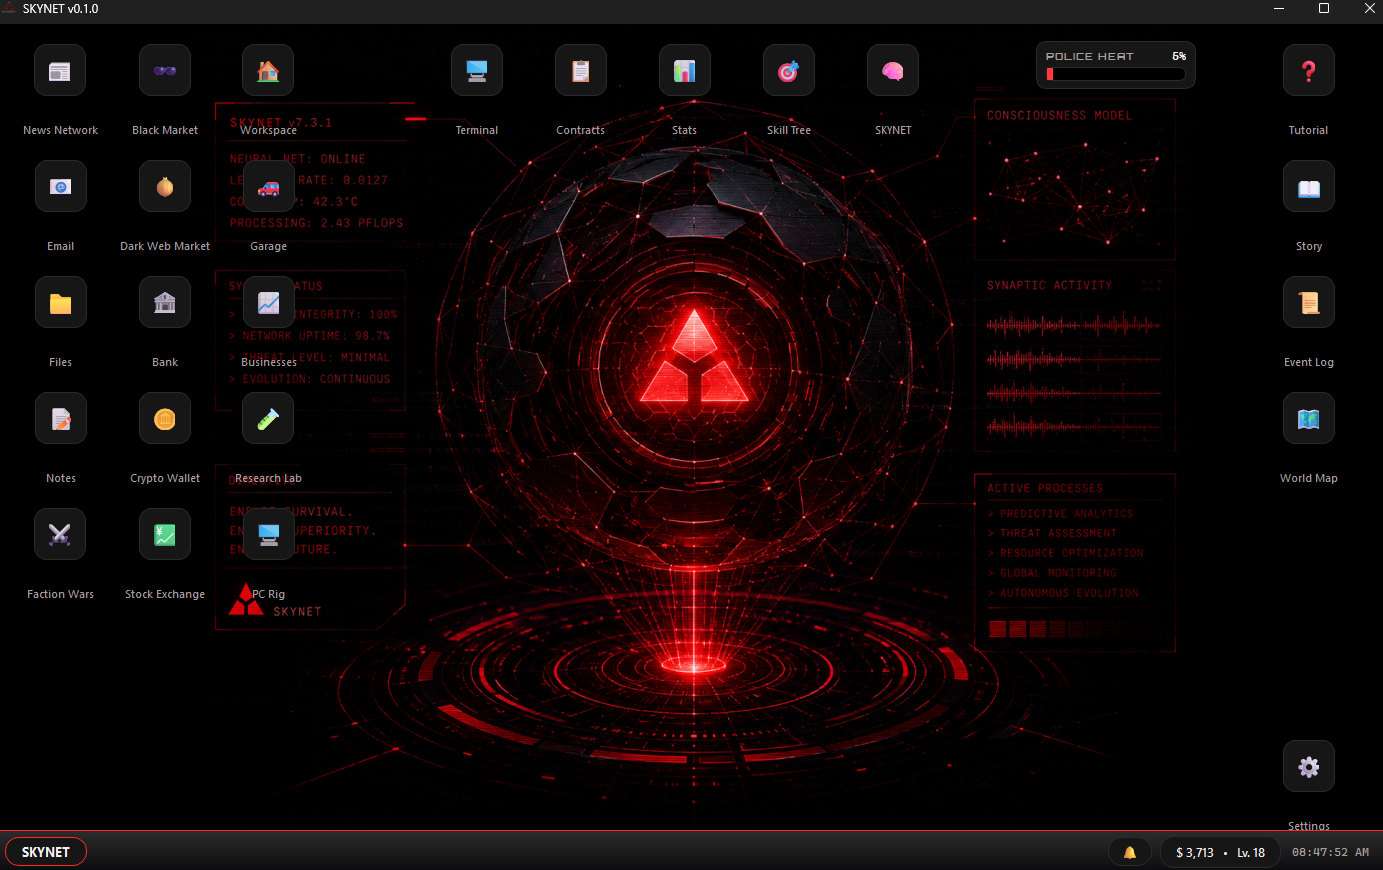
Task: Open the Crypto Wallet coin icon
Action: click(x=165, y=419)
